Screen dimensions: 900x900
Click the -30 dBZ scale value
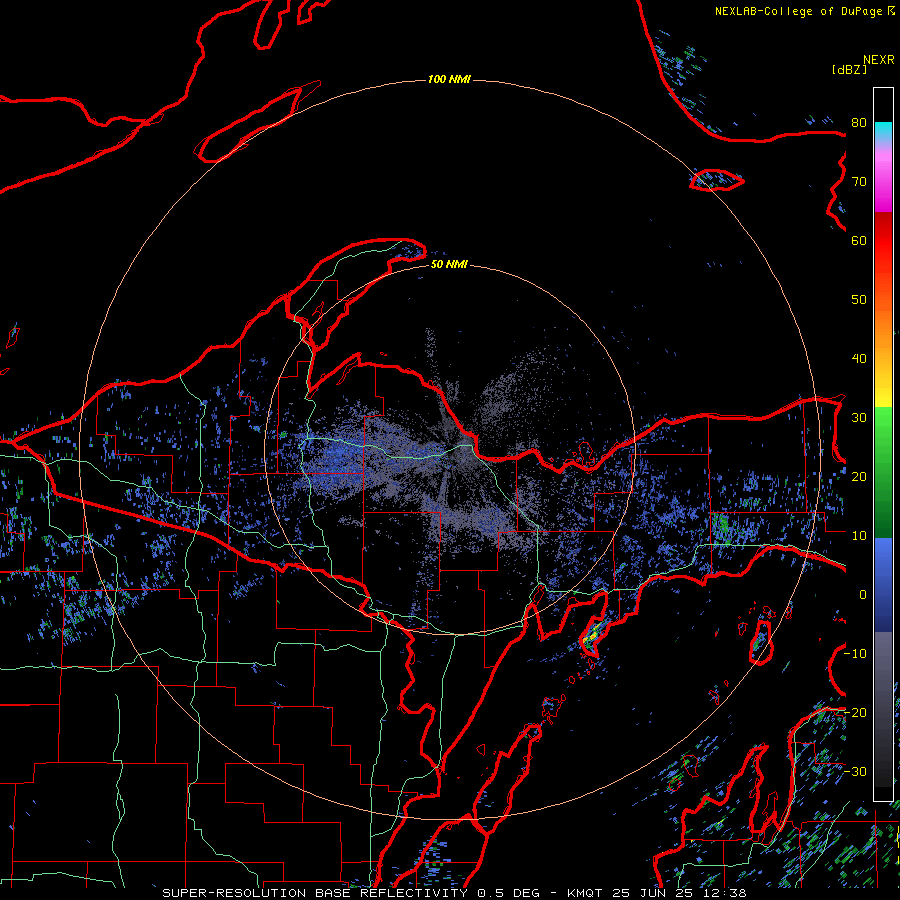point(855,771)
